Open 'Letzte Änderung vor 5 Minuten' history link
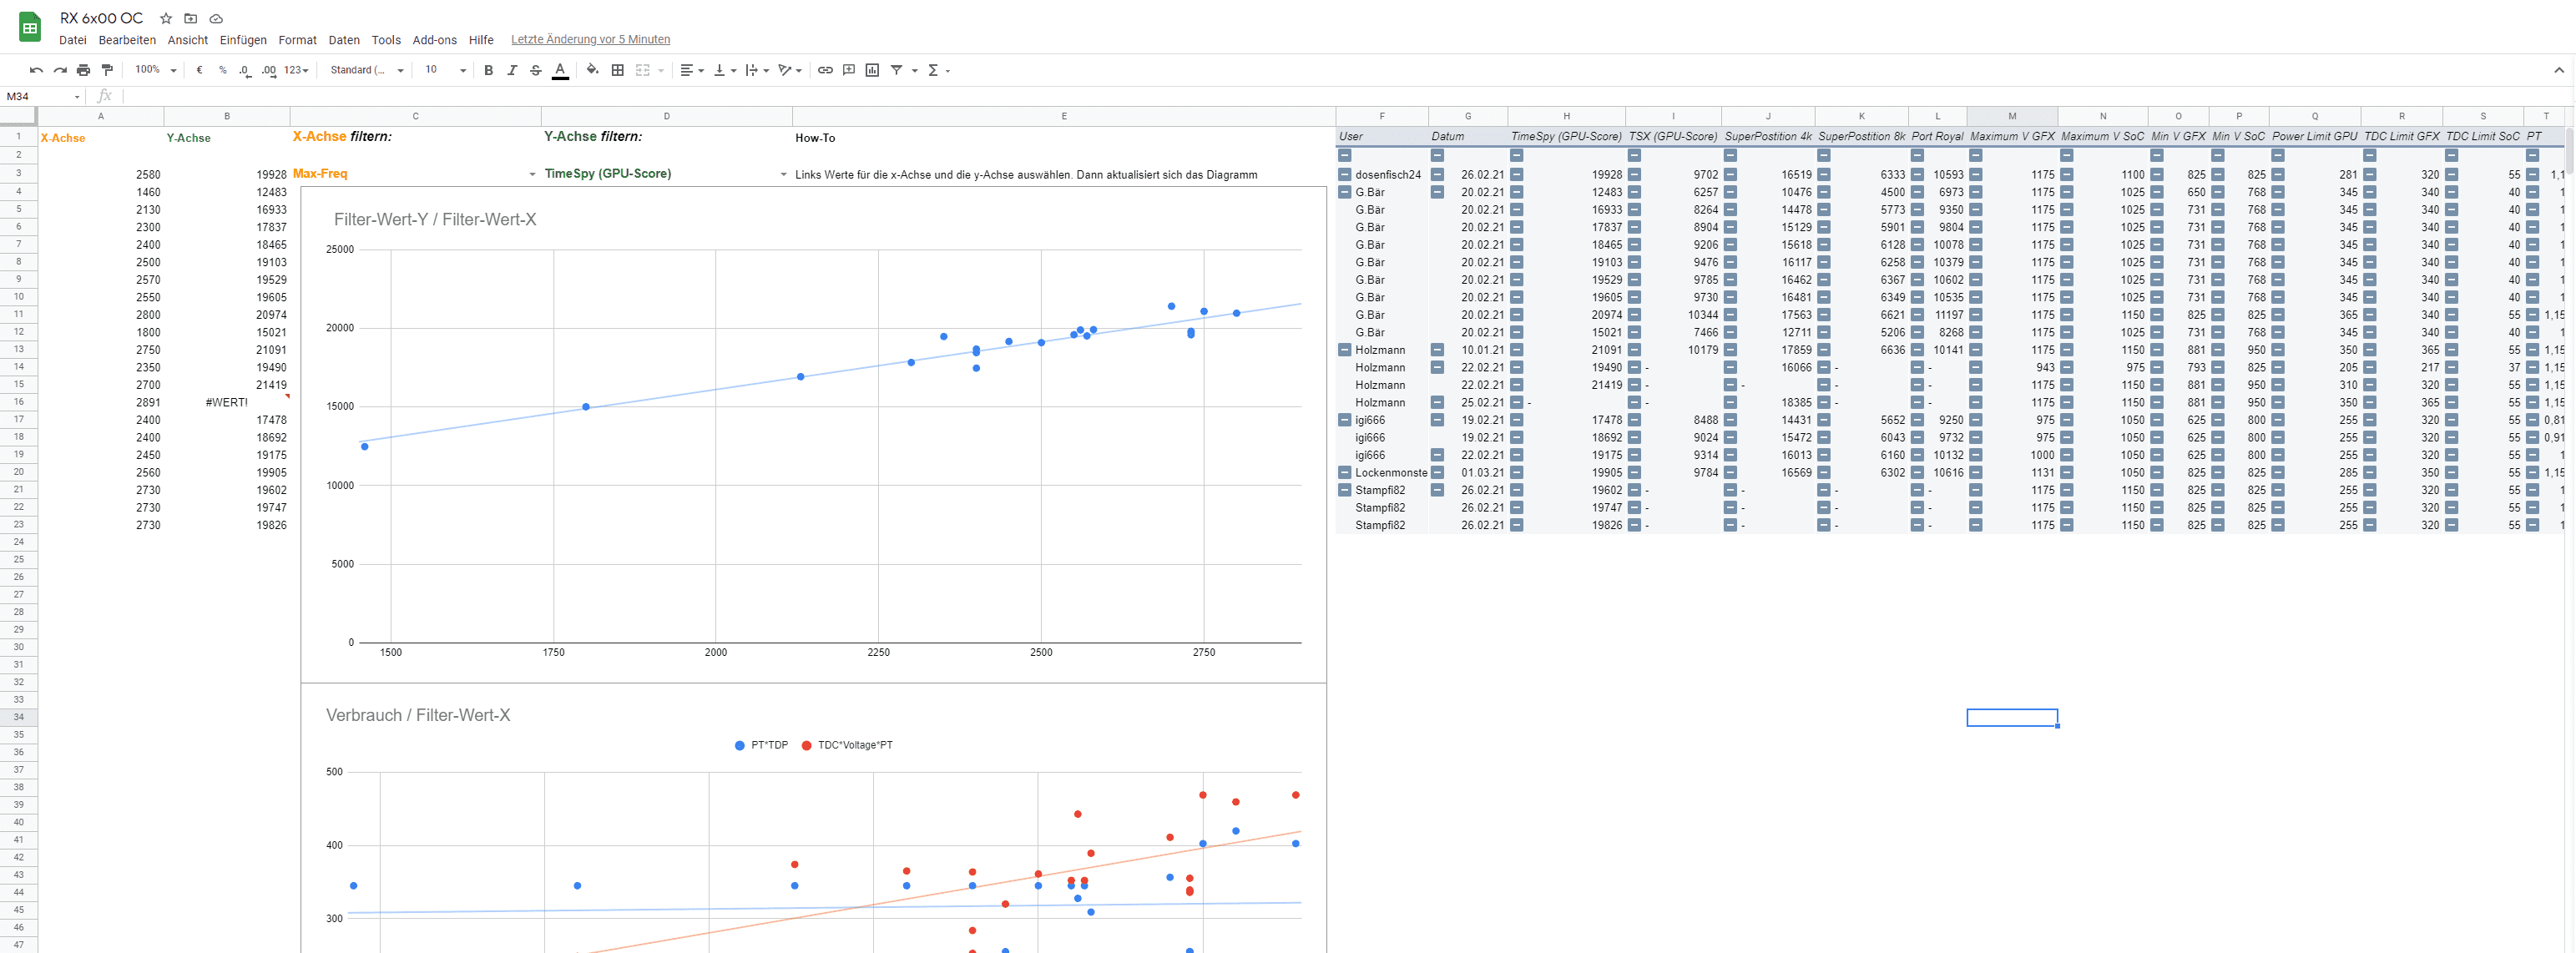Viewport: 2576px width, 953px height. click(591, 40)
